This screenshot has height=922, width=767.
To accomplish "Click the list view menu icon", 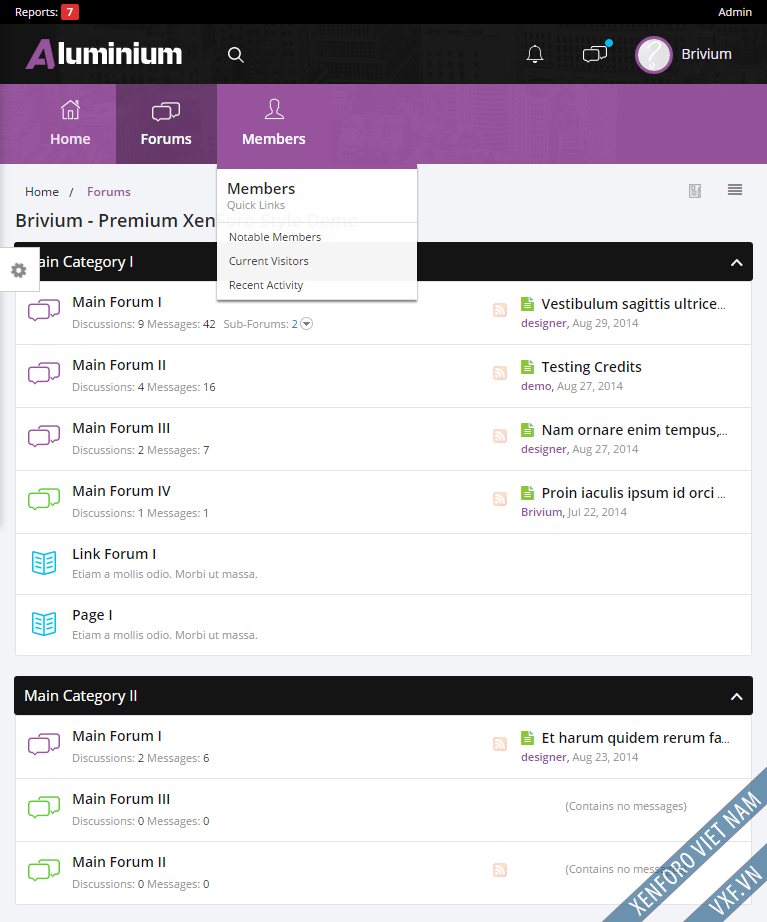I will (x=735, y=190).
